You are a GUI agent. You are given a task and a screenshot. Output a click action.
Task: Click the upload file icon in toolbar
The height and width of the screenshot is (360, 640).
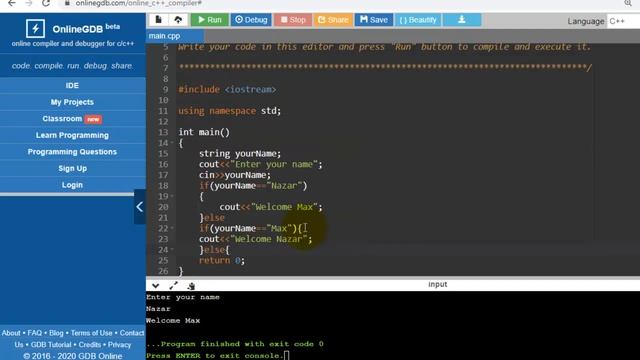(178, 20)
